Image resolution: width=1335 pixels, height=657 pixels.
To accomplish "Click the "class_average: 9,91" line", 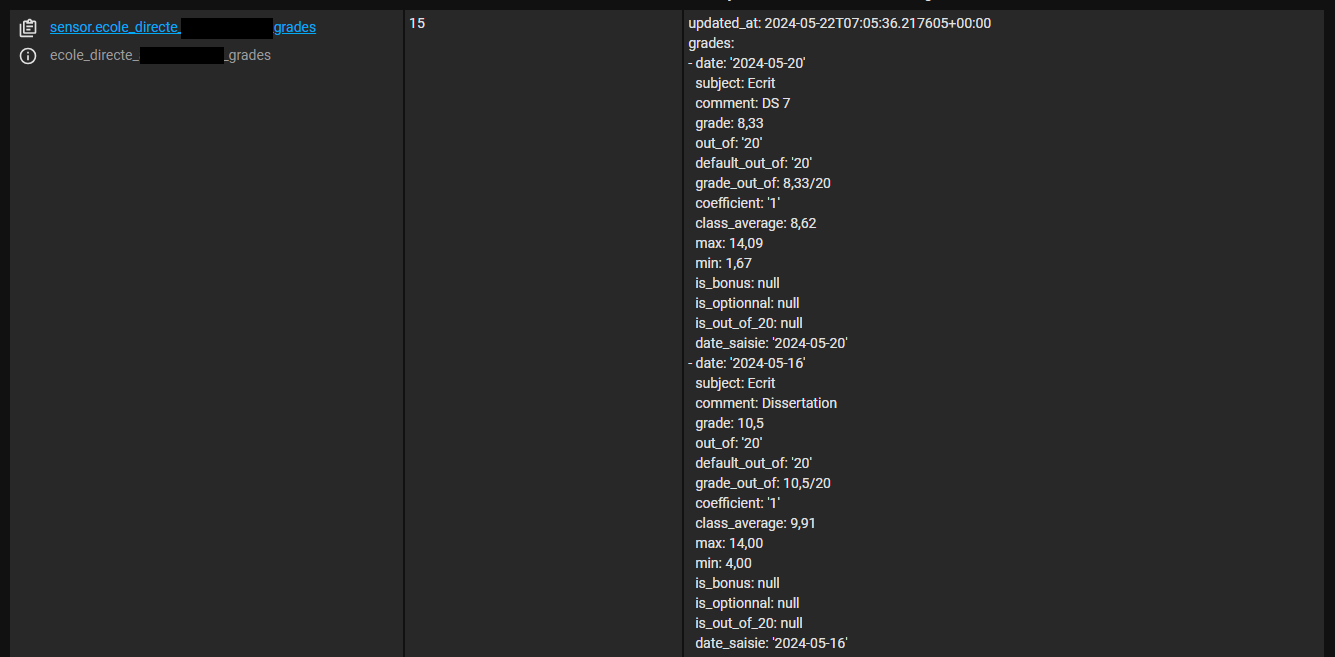I will (x=755, y=523).
